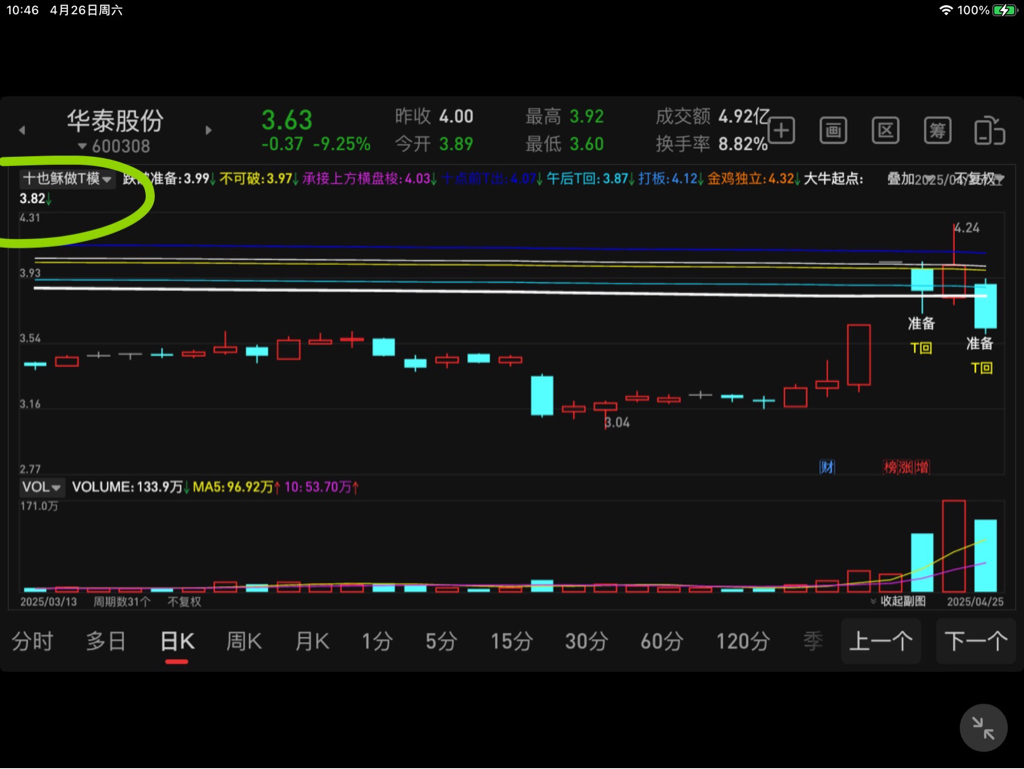Collapse the sub-chart via 收起副图
This screenshot has height=769, width=1024.
pyautogui.click(x=898, y=601)
